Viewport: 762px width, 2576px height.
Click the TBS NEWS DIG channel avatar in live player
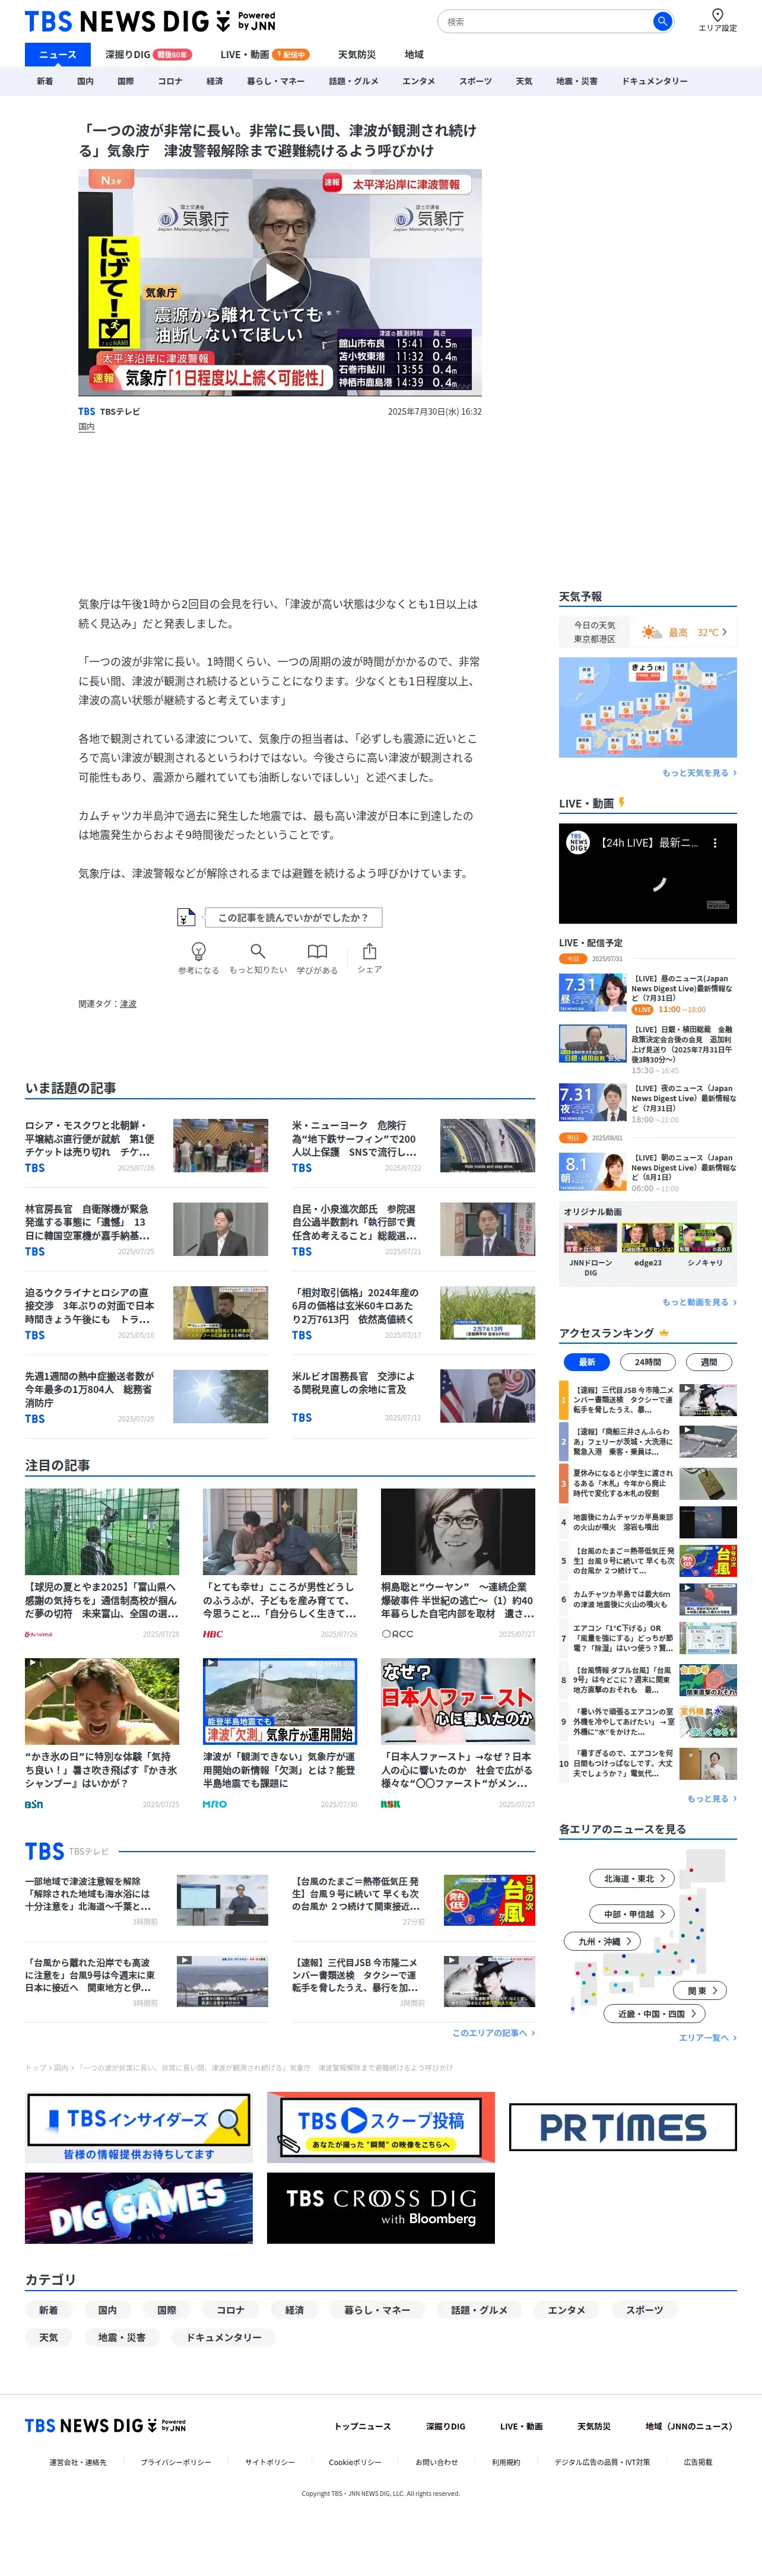click(x=578, y=842)
